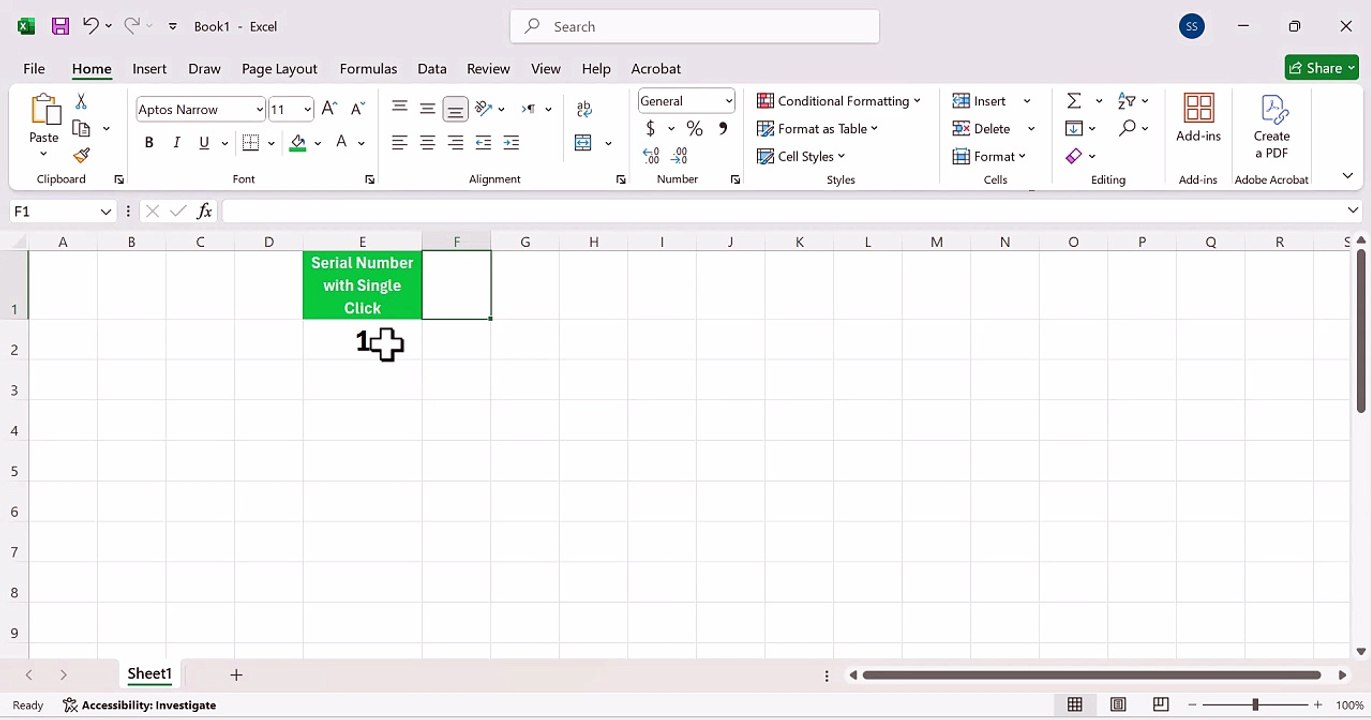Expand the formula bar

coord(1353,211)
